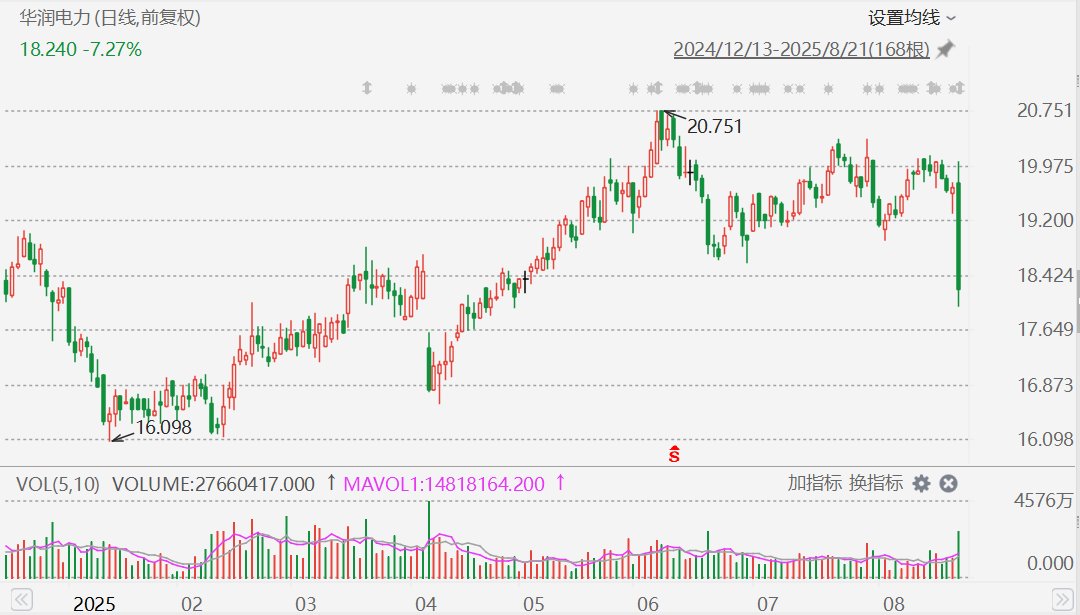Pin the chart date range
This screenshot has height=615, width=1080.
click(945, 49)
